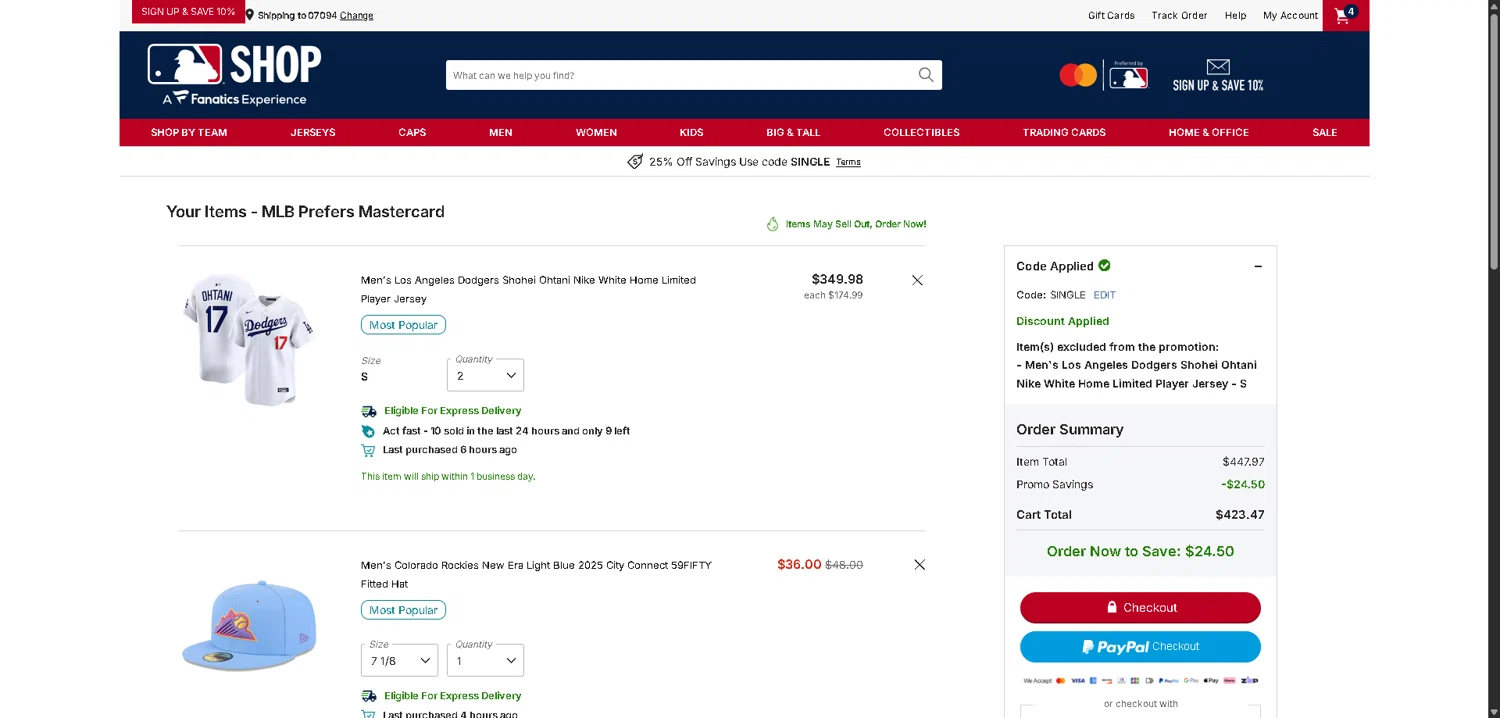Click the flame icon by Items May Sell Out
Image resolution: width=1500 pixels, height=718 pixels.
click(772, 224)
